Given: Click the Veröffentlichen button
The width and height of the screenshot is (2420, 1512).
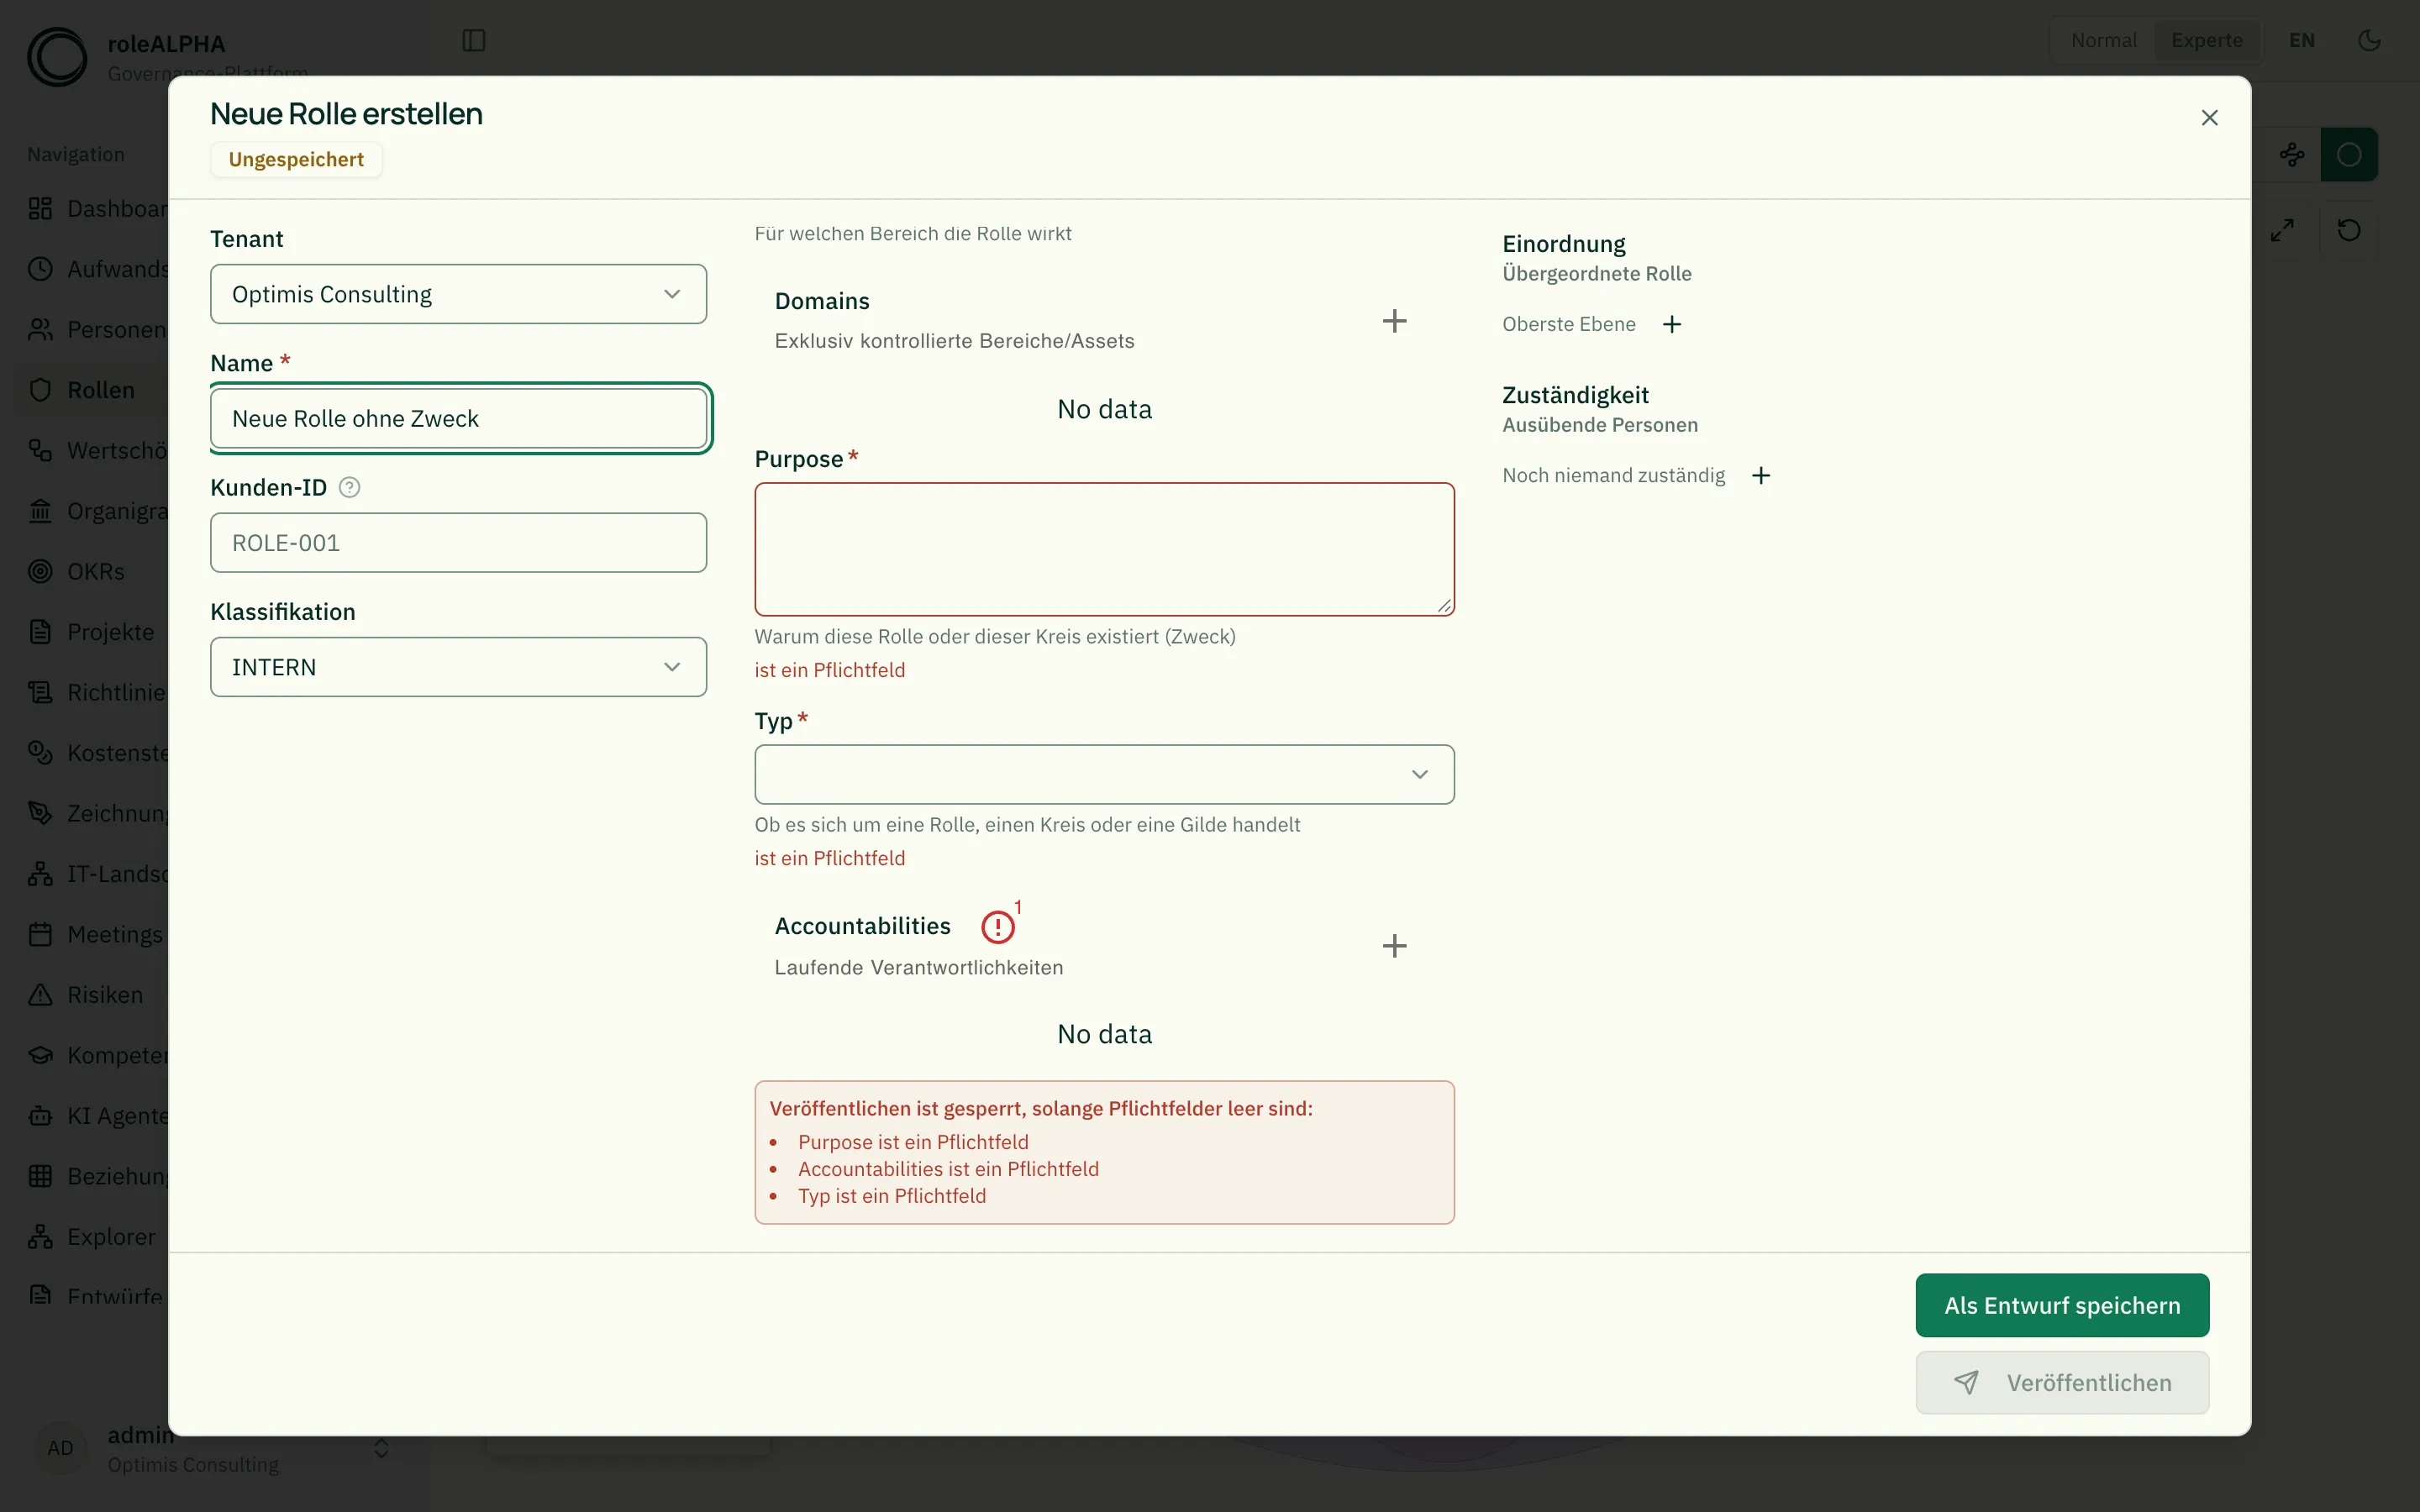Looking at the screenshot, I should point(2062,1383).
